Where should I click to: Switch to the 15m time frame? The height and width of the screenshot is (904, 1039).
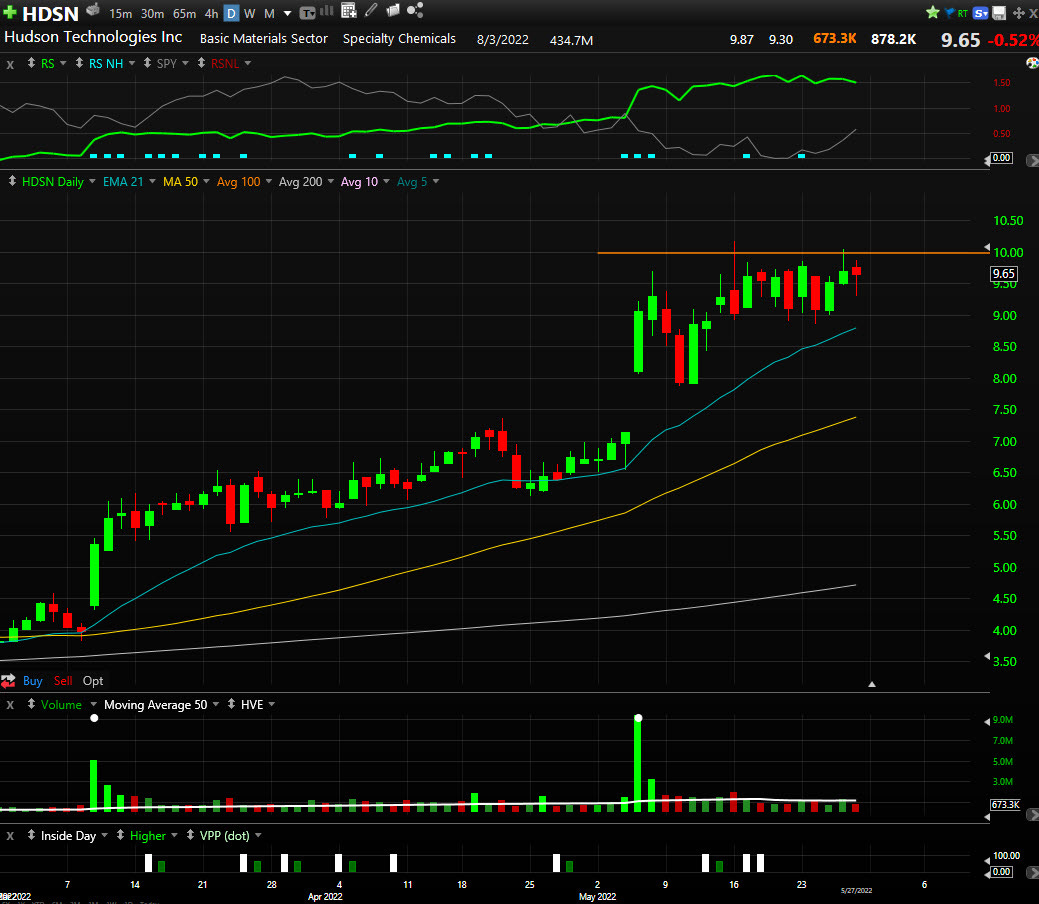point(121,13)
